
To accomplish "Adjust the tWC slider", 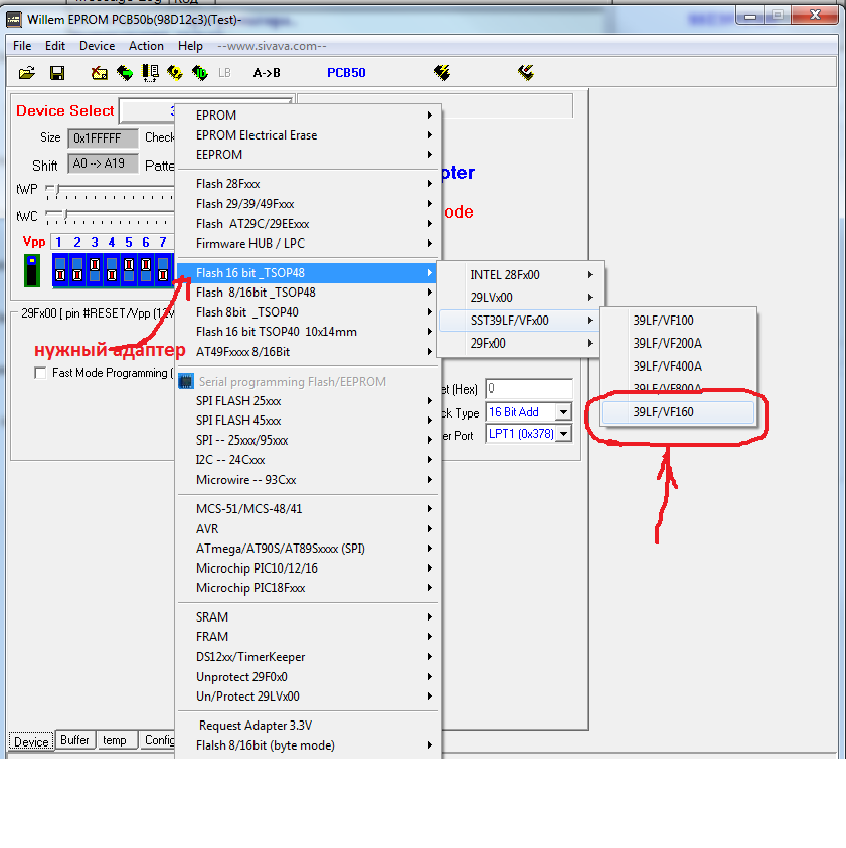I will (65, 216).
